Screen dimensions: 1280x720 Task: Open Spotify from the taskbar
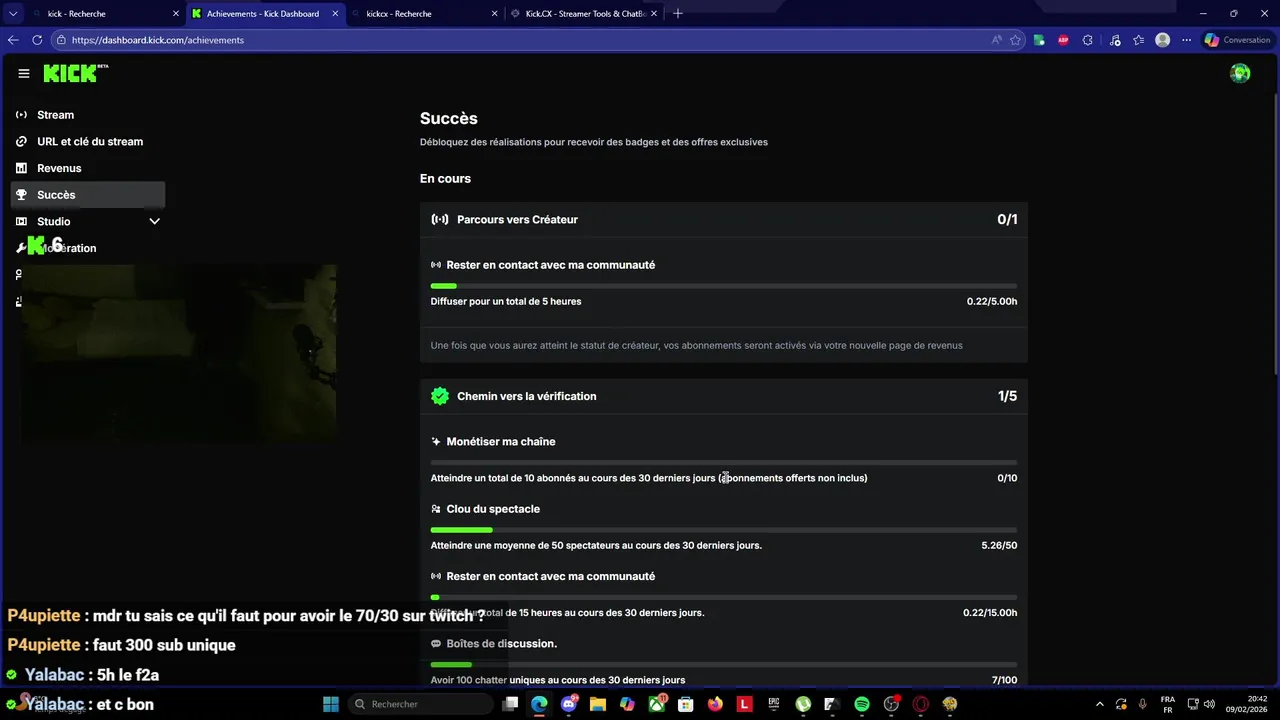pos(862,704)
